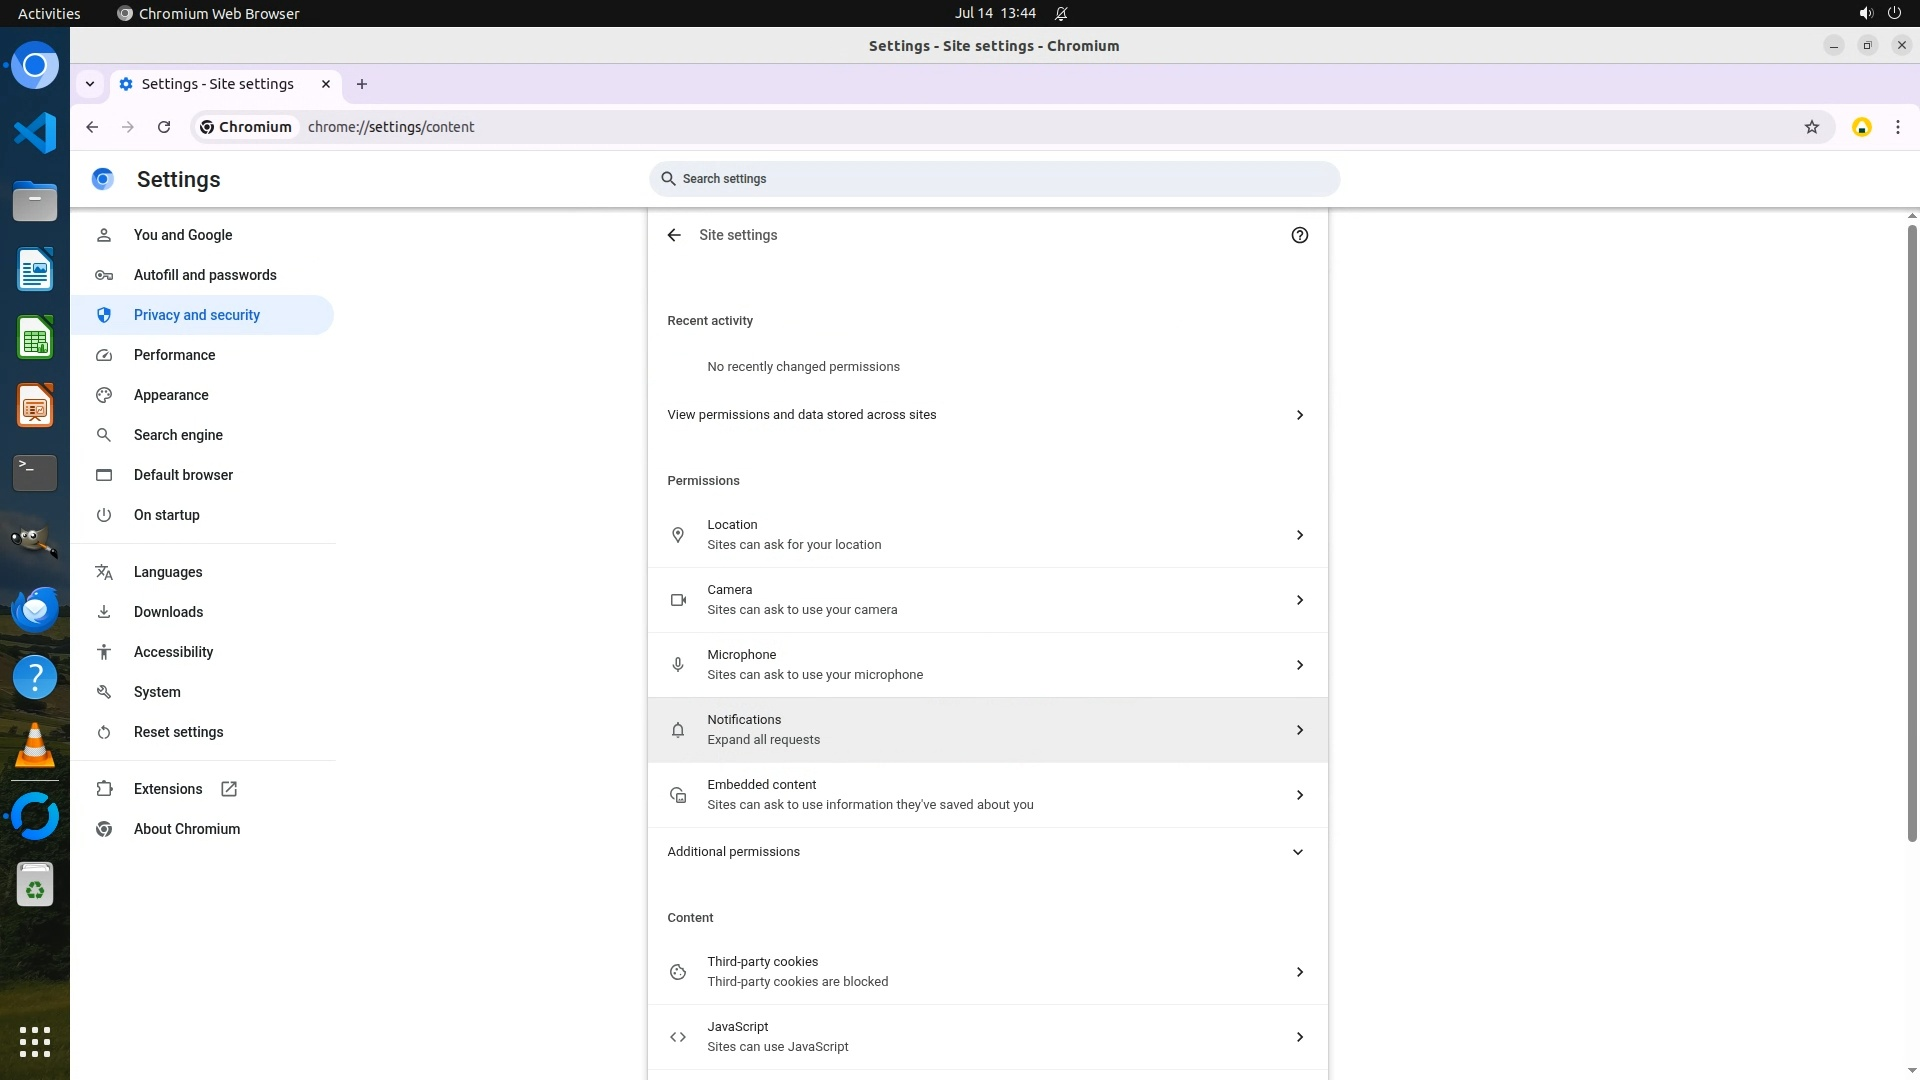This screenshot has height=1080, width=1920.
Task: Open Extensions external link icon
Action: pos(229,789)
